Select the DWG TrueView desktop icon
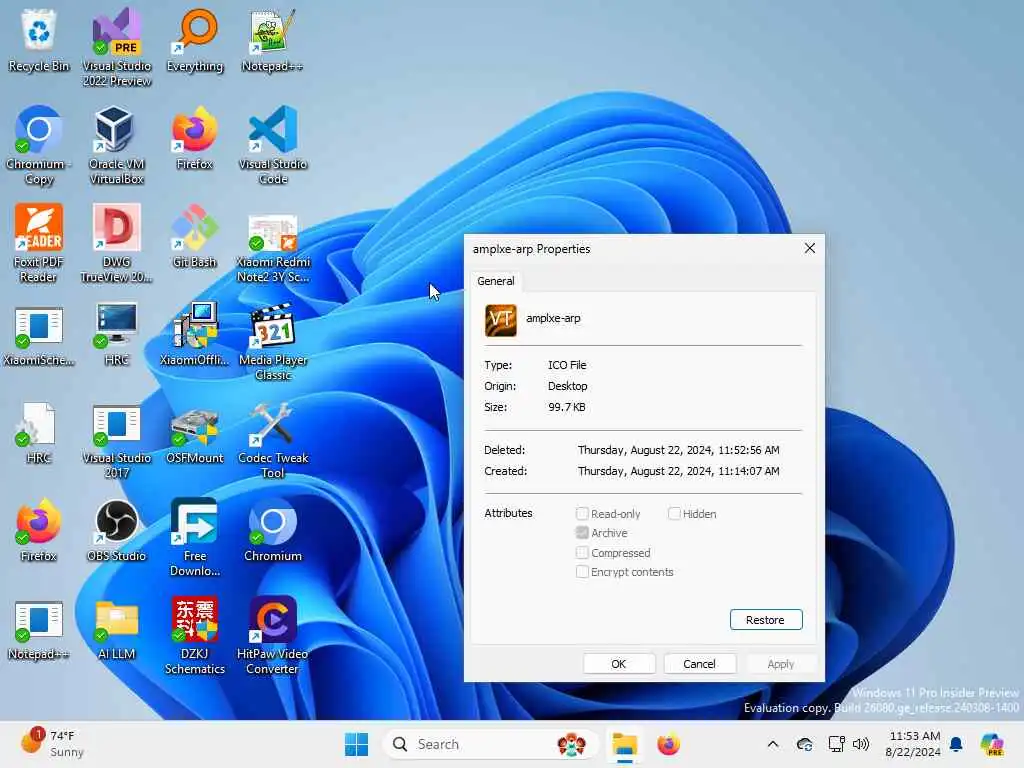The height and width of the screenshot is (768, 1024). tap(117, 243)
